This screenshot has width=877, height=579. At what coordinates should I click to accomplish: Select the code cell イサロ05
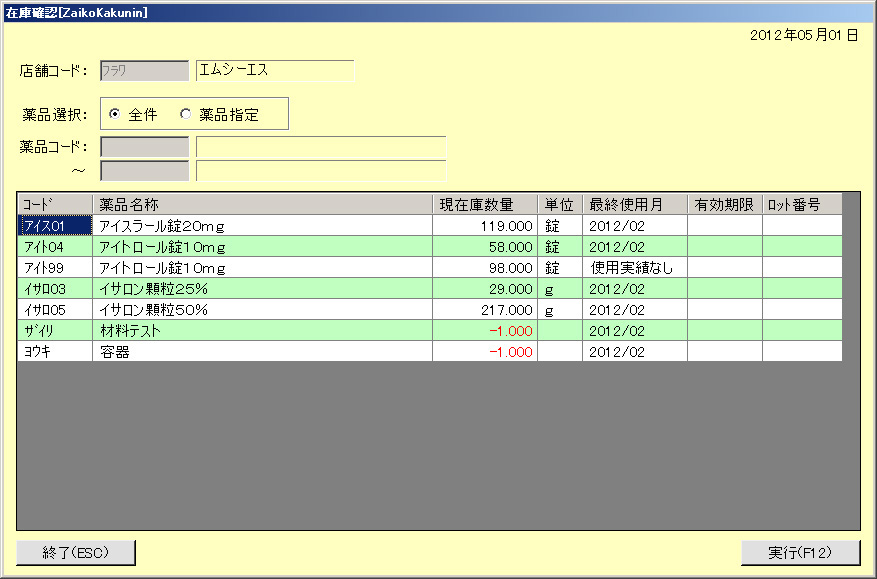pyautogui.click(x=55, y=309)
